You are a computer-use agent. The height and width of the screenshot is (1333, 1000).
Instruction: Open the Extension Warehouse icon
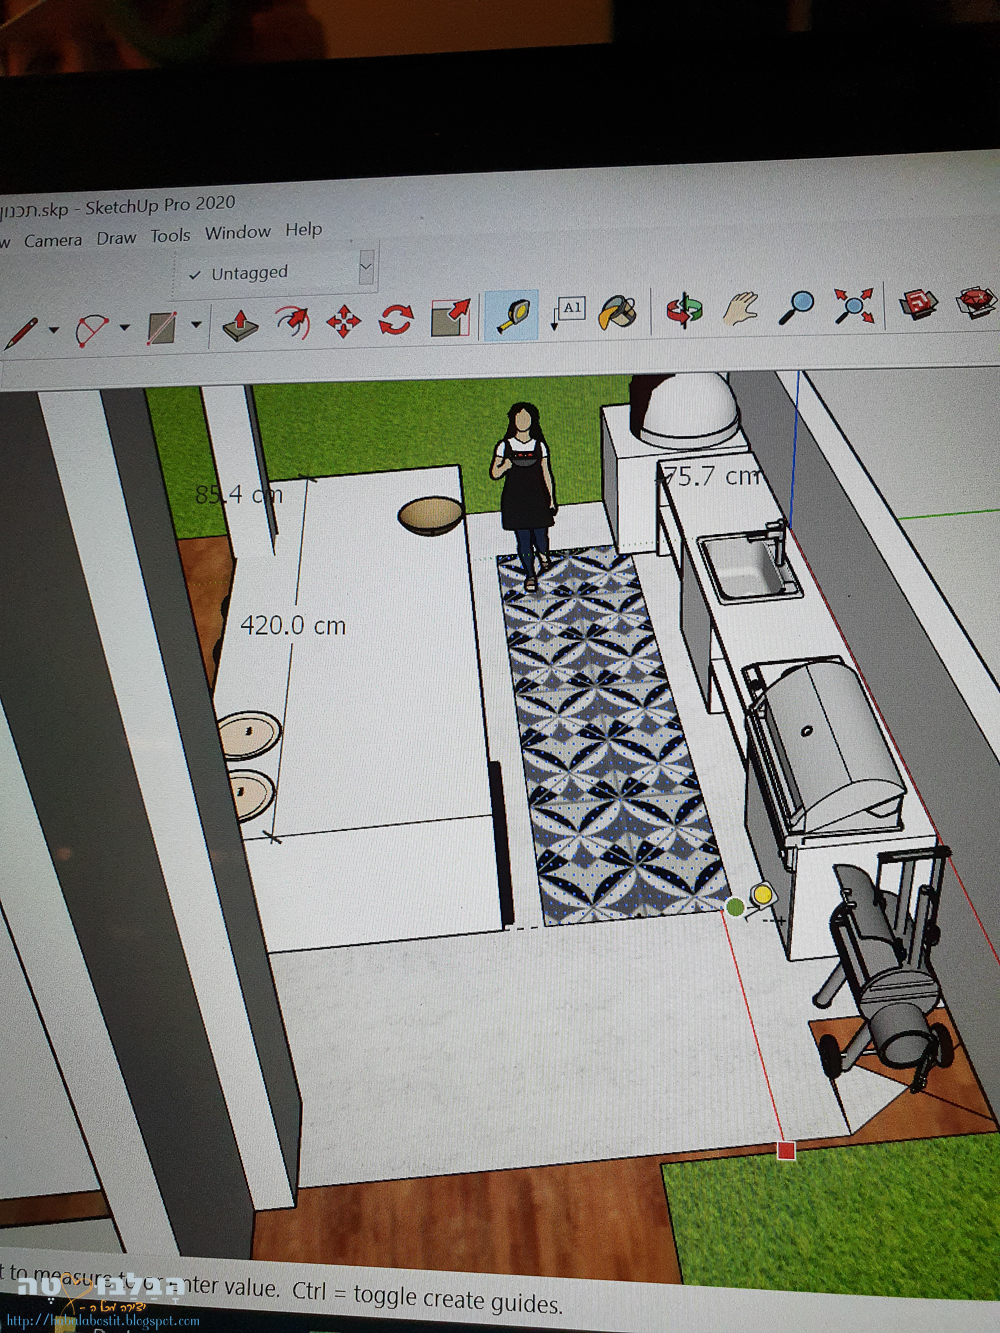point(977,300)
